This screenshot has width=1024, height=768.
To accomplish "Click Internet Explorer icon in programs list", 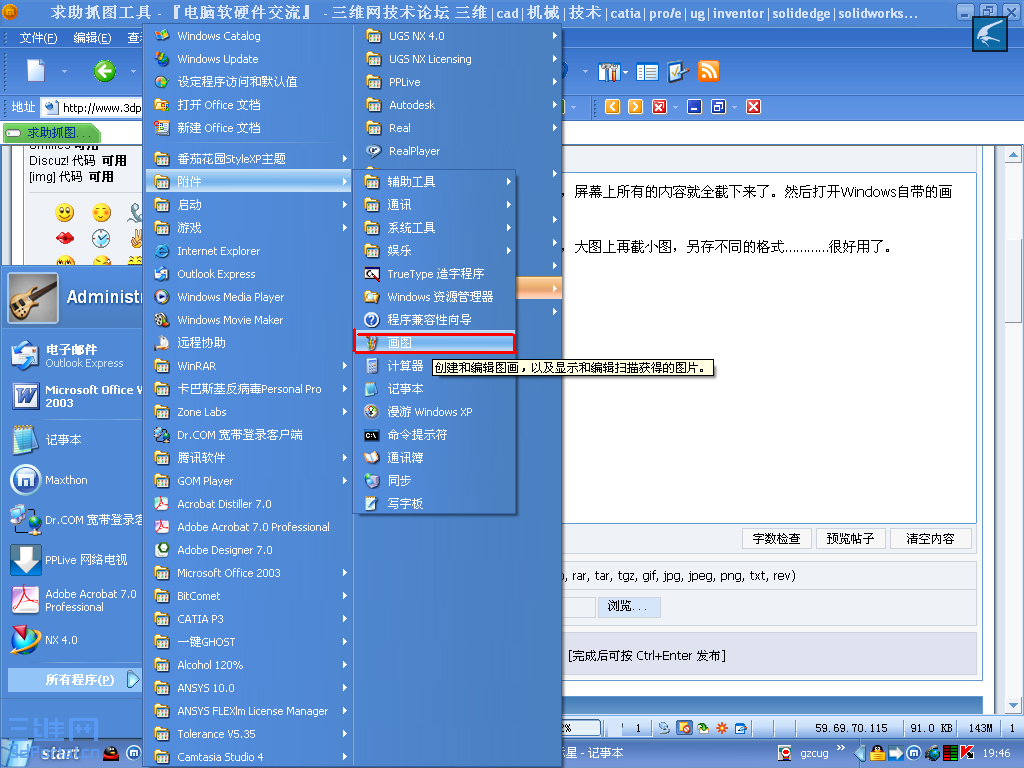I will (161, 251).
